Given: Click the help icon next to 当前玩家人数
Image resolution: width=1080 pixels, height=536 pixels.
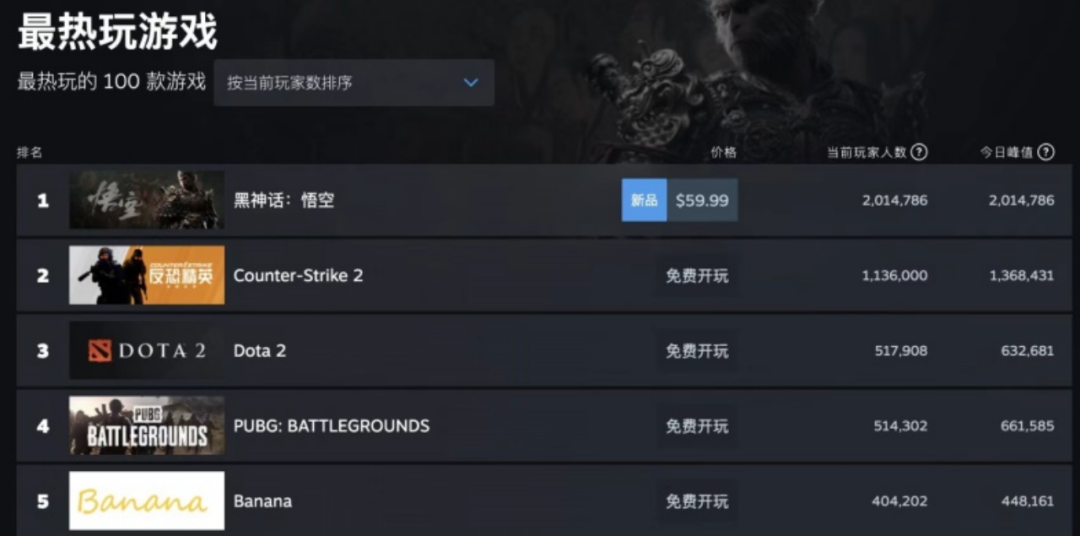Looking at the screenshot, I should click(x=919, y=152).
